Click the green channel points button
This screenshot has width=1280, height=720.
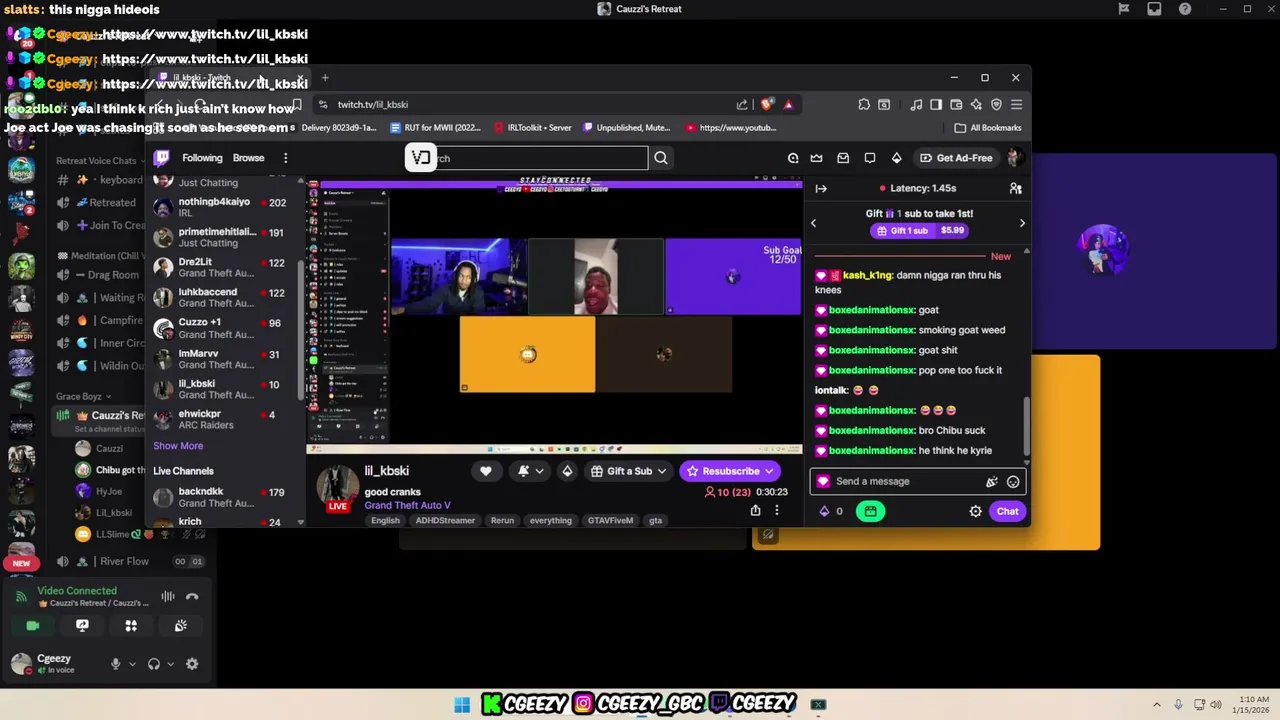tap(870, 511)
